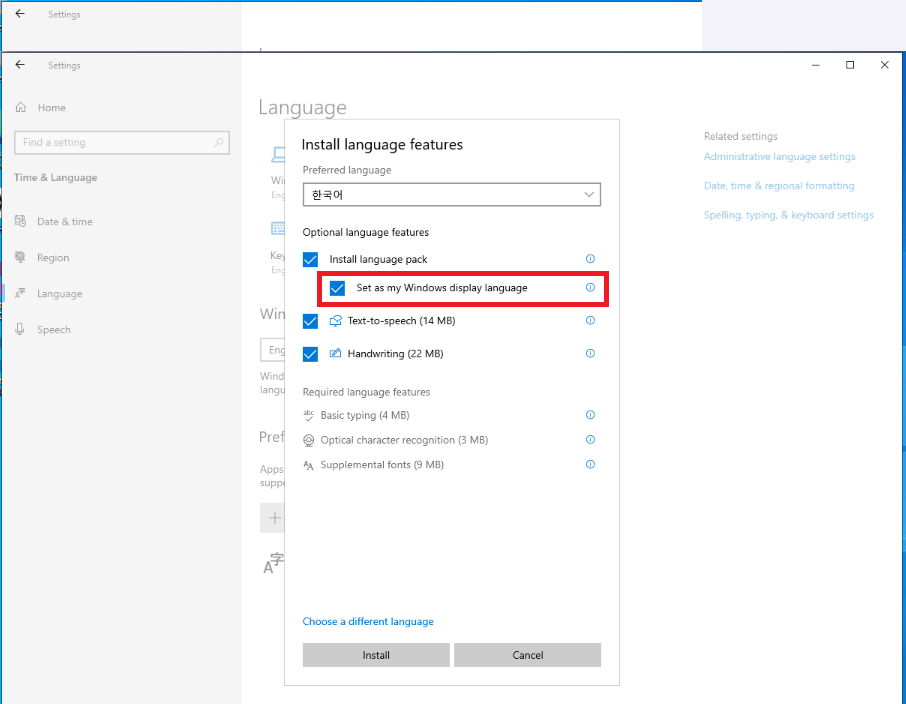Screen dimensions: 906x704
Task: Click info icon for Windows display language
Action: (x=590, y=287)
